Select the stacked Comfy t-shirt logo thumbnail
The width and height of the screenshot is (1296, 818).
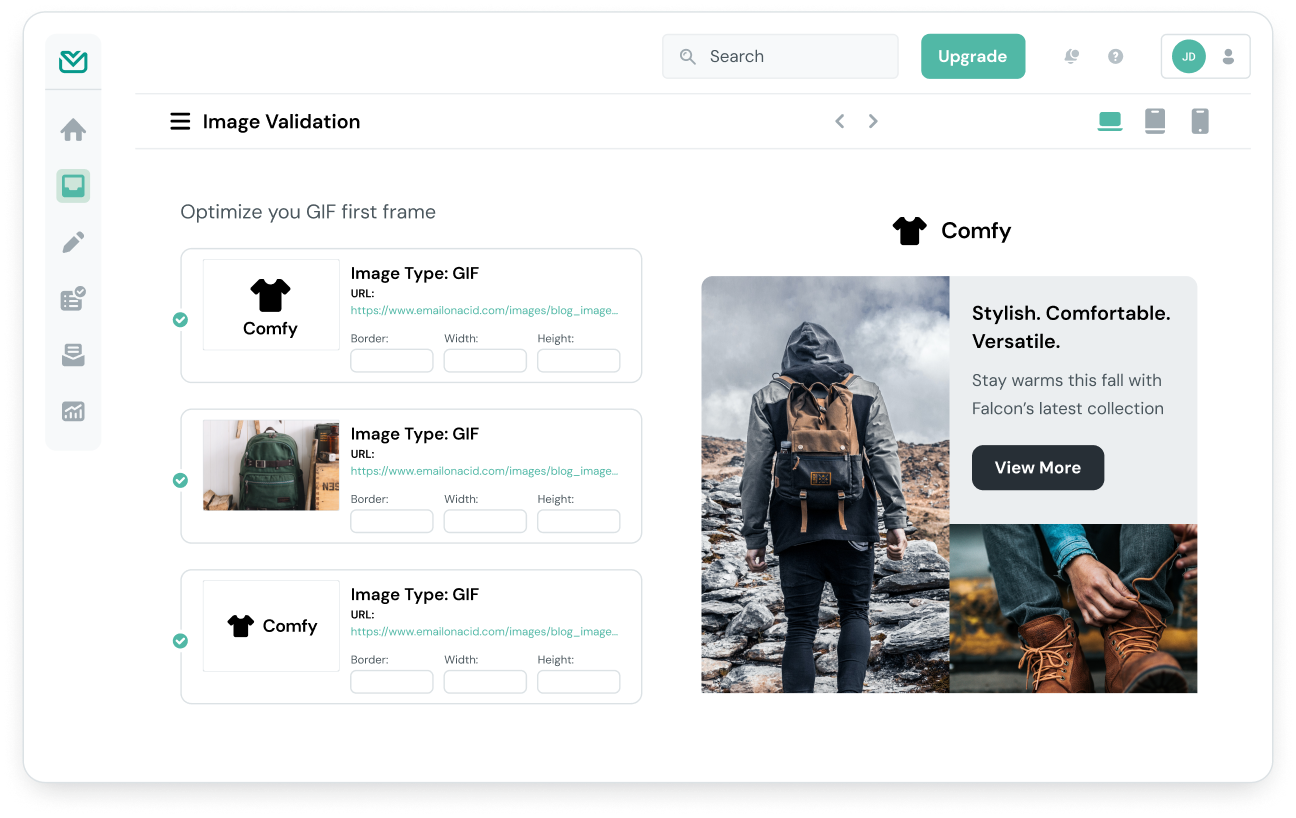[271, 305]
